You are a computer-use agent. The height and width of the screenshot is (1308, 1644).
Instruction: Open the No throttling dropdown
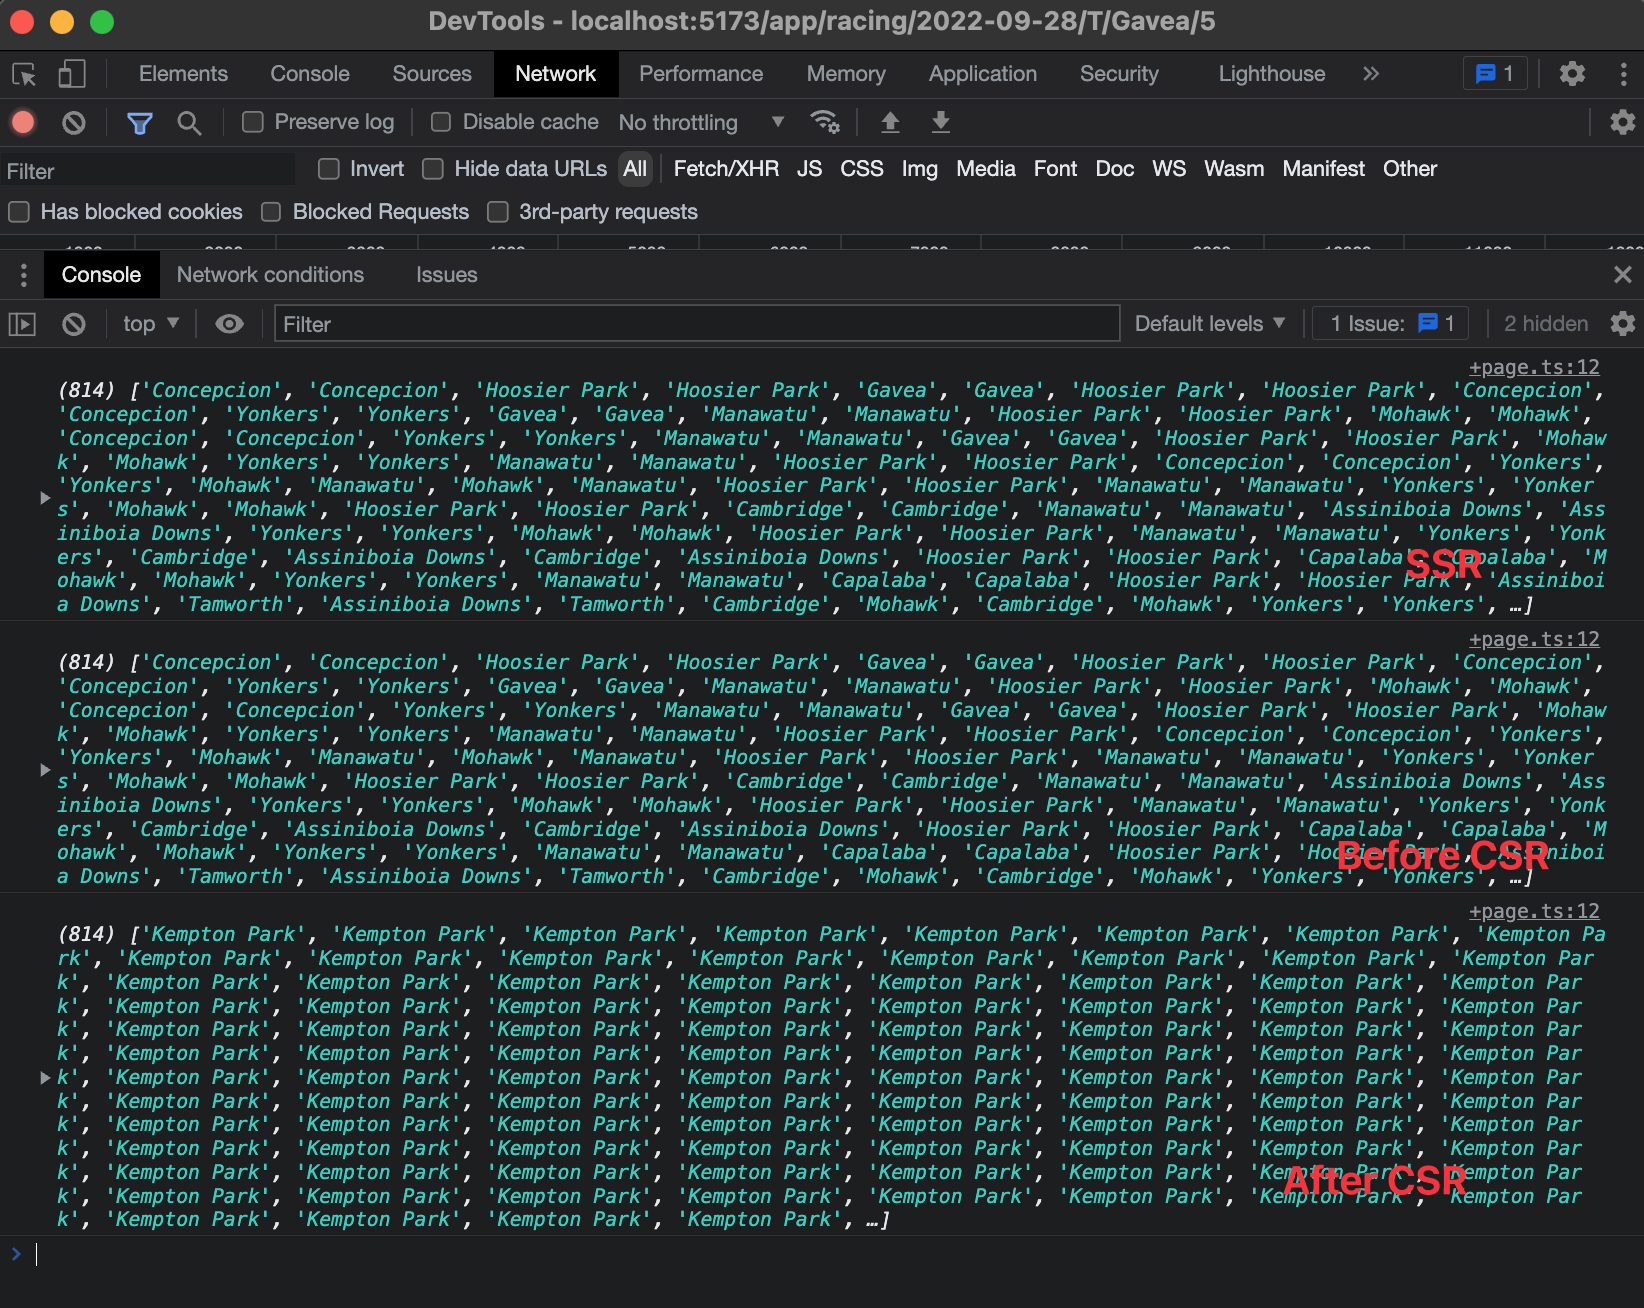tap(701, 122)
